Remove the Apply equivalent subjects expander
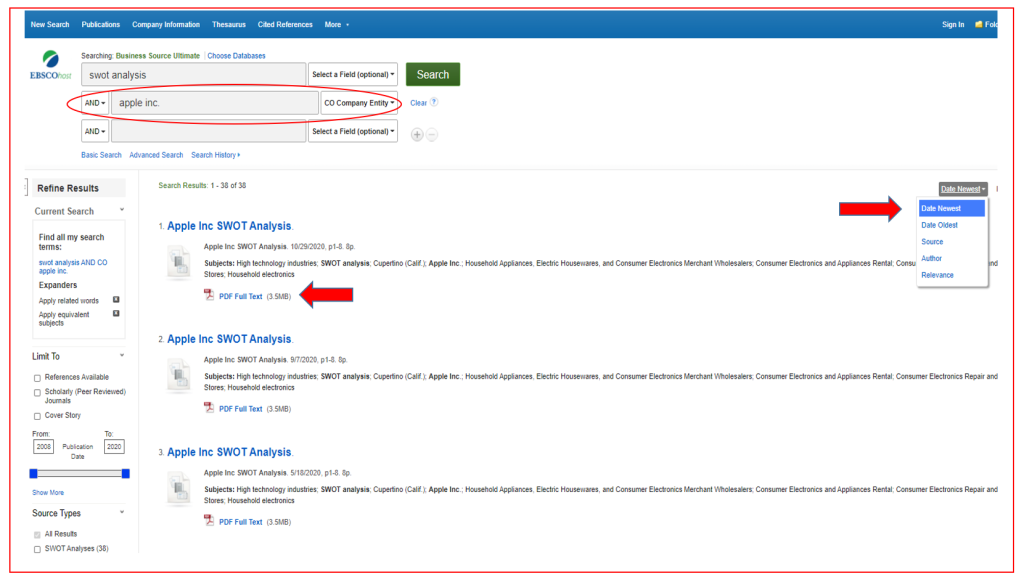 pyautogui.click(x=116, y=313)
